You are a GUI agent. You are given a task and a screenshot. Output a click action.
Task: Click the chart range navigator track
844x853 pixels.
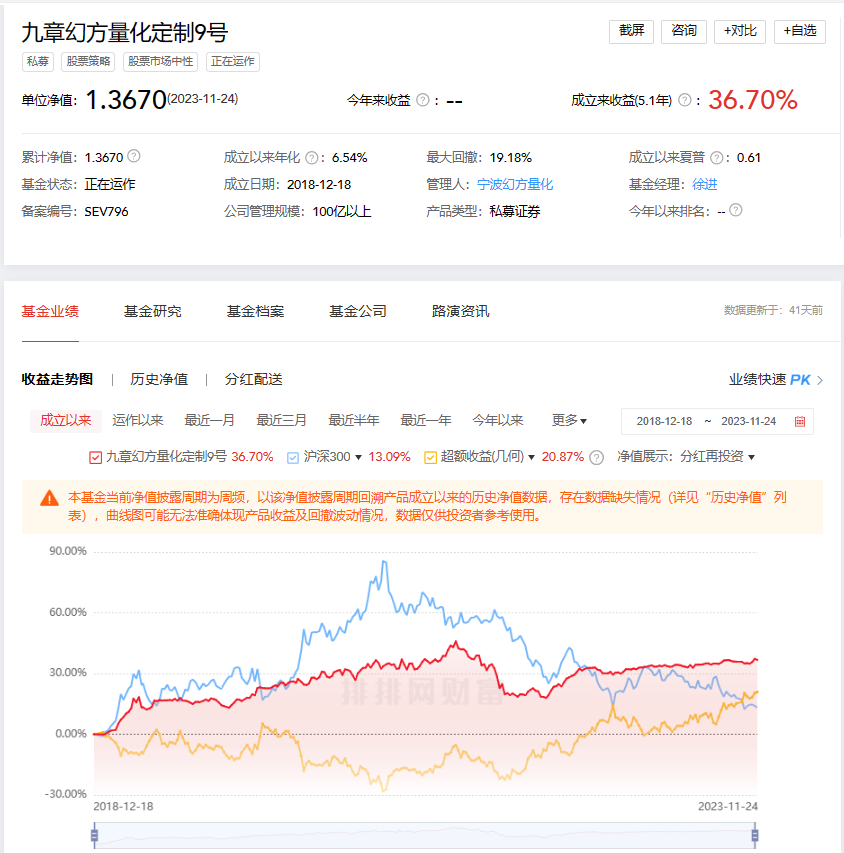point(424,836)
